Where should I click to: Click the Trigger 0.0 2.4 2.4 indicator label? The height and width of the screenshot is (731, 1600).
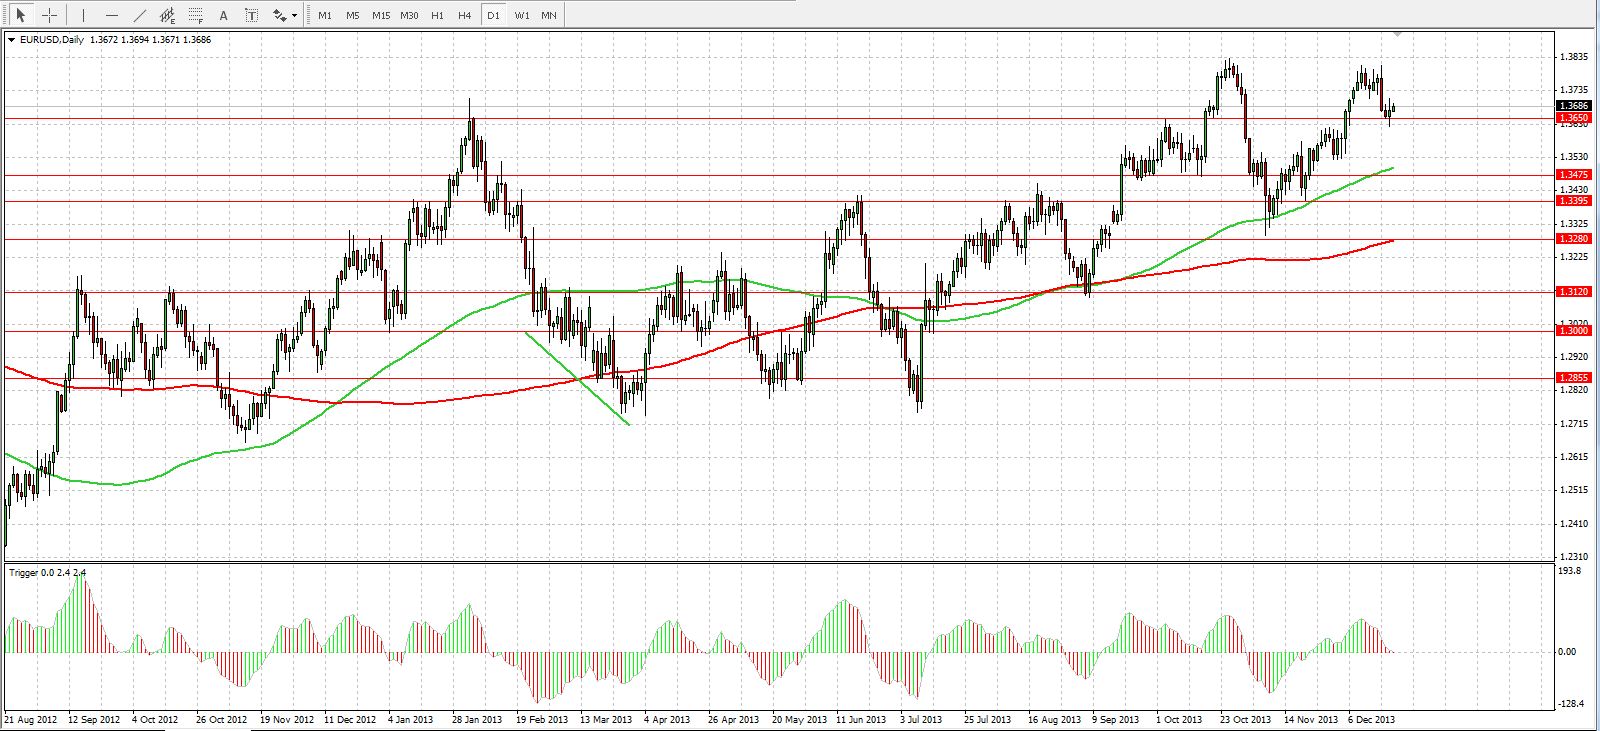(x=48, y=573)
